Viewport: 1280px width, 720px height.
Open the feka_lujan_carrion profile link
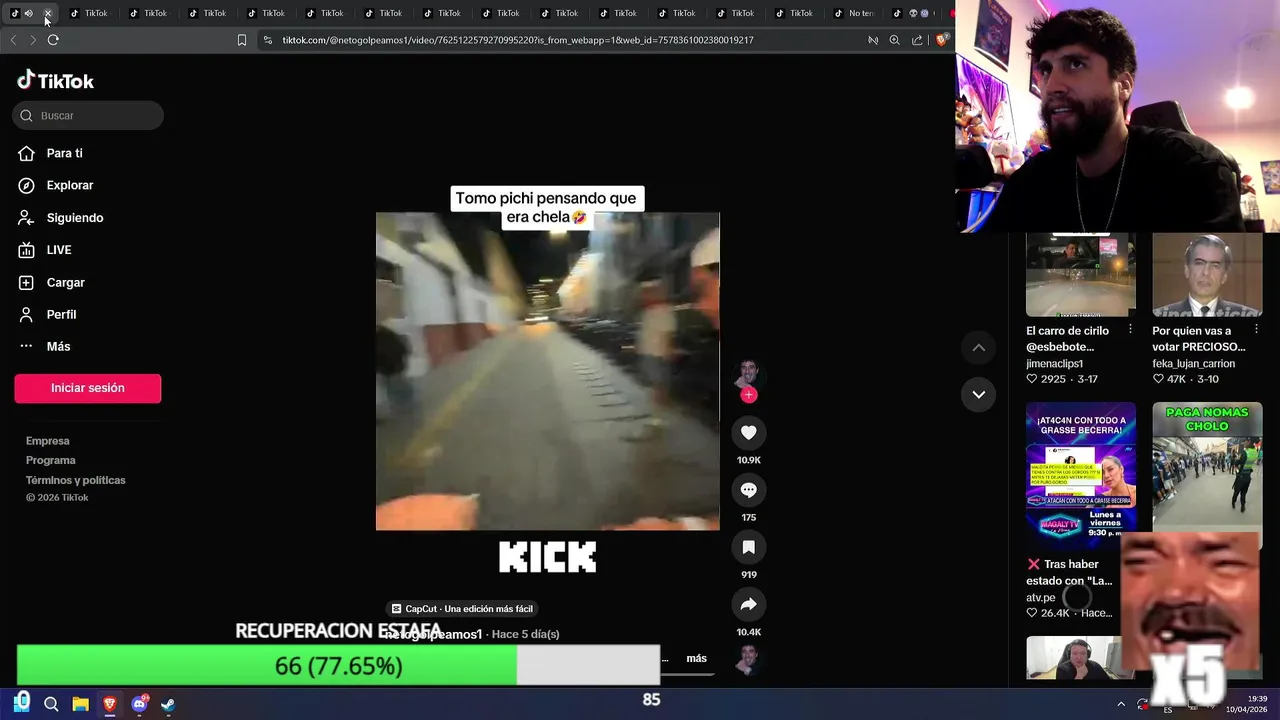tap(1193, 364)
